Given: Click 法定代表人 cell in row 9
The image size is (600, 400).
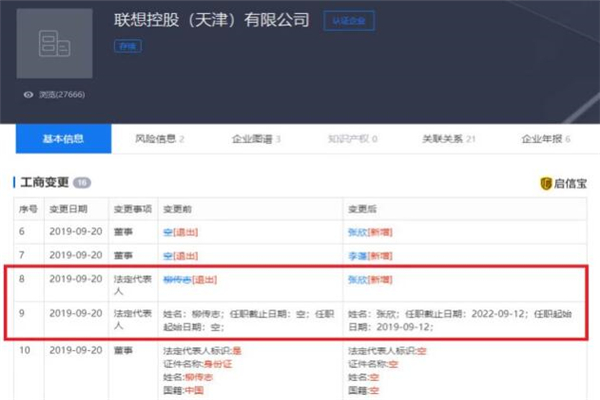Looking at the screenshot, I should [x=133, y=320].
